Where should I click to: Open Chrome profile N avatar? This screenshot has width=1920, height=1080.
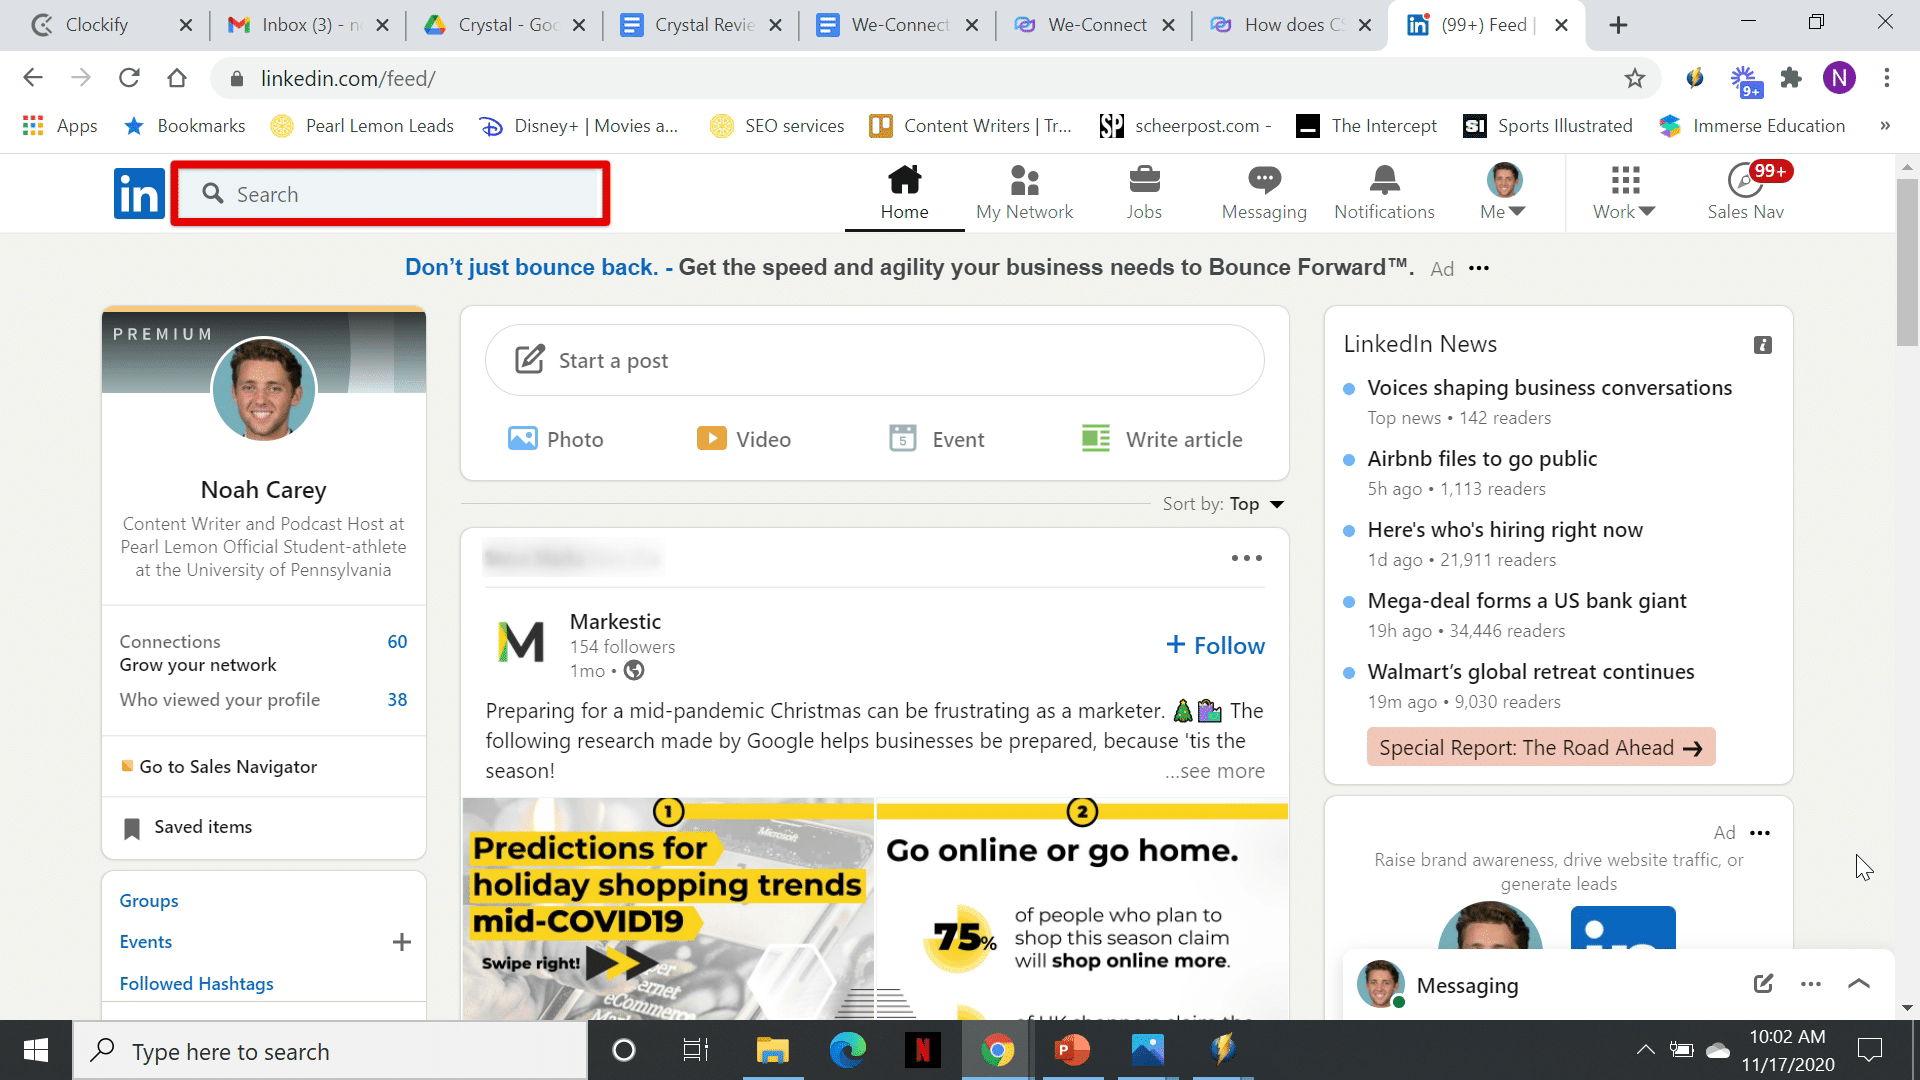[1839, 78]
